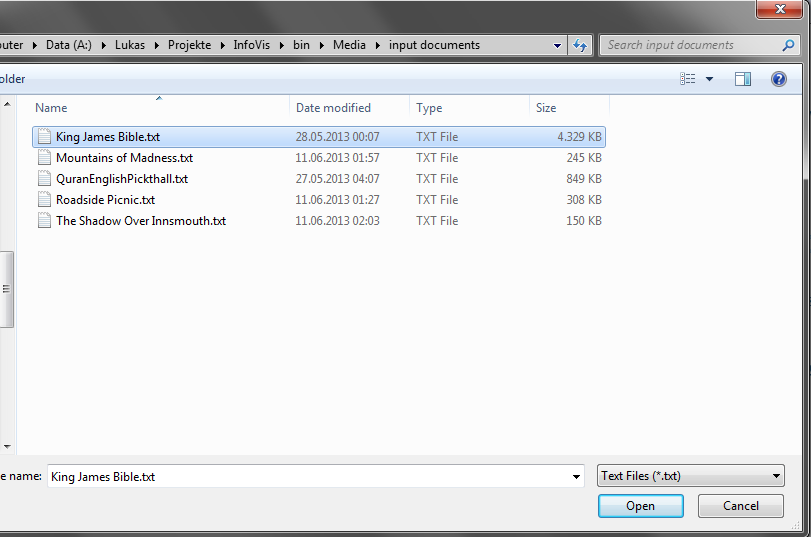
Task: Go to Media folder in the breadcrumb
Action: (x=349, y=45)
